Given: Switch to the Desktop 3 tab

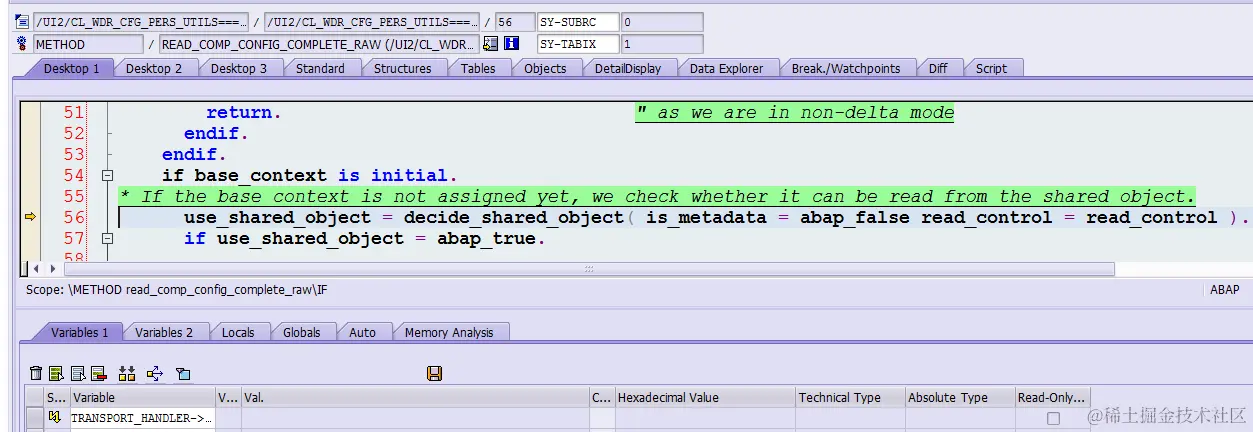Looking at the screenshot, I should [x=239, y=68].
